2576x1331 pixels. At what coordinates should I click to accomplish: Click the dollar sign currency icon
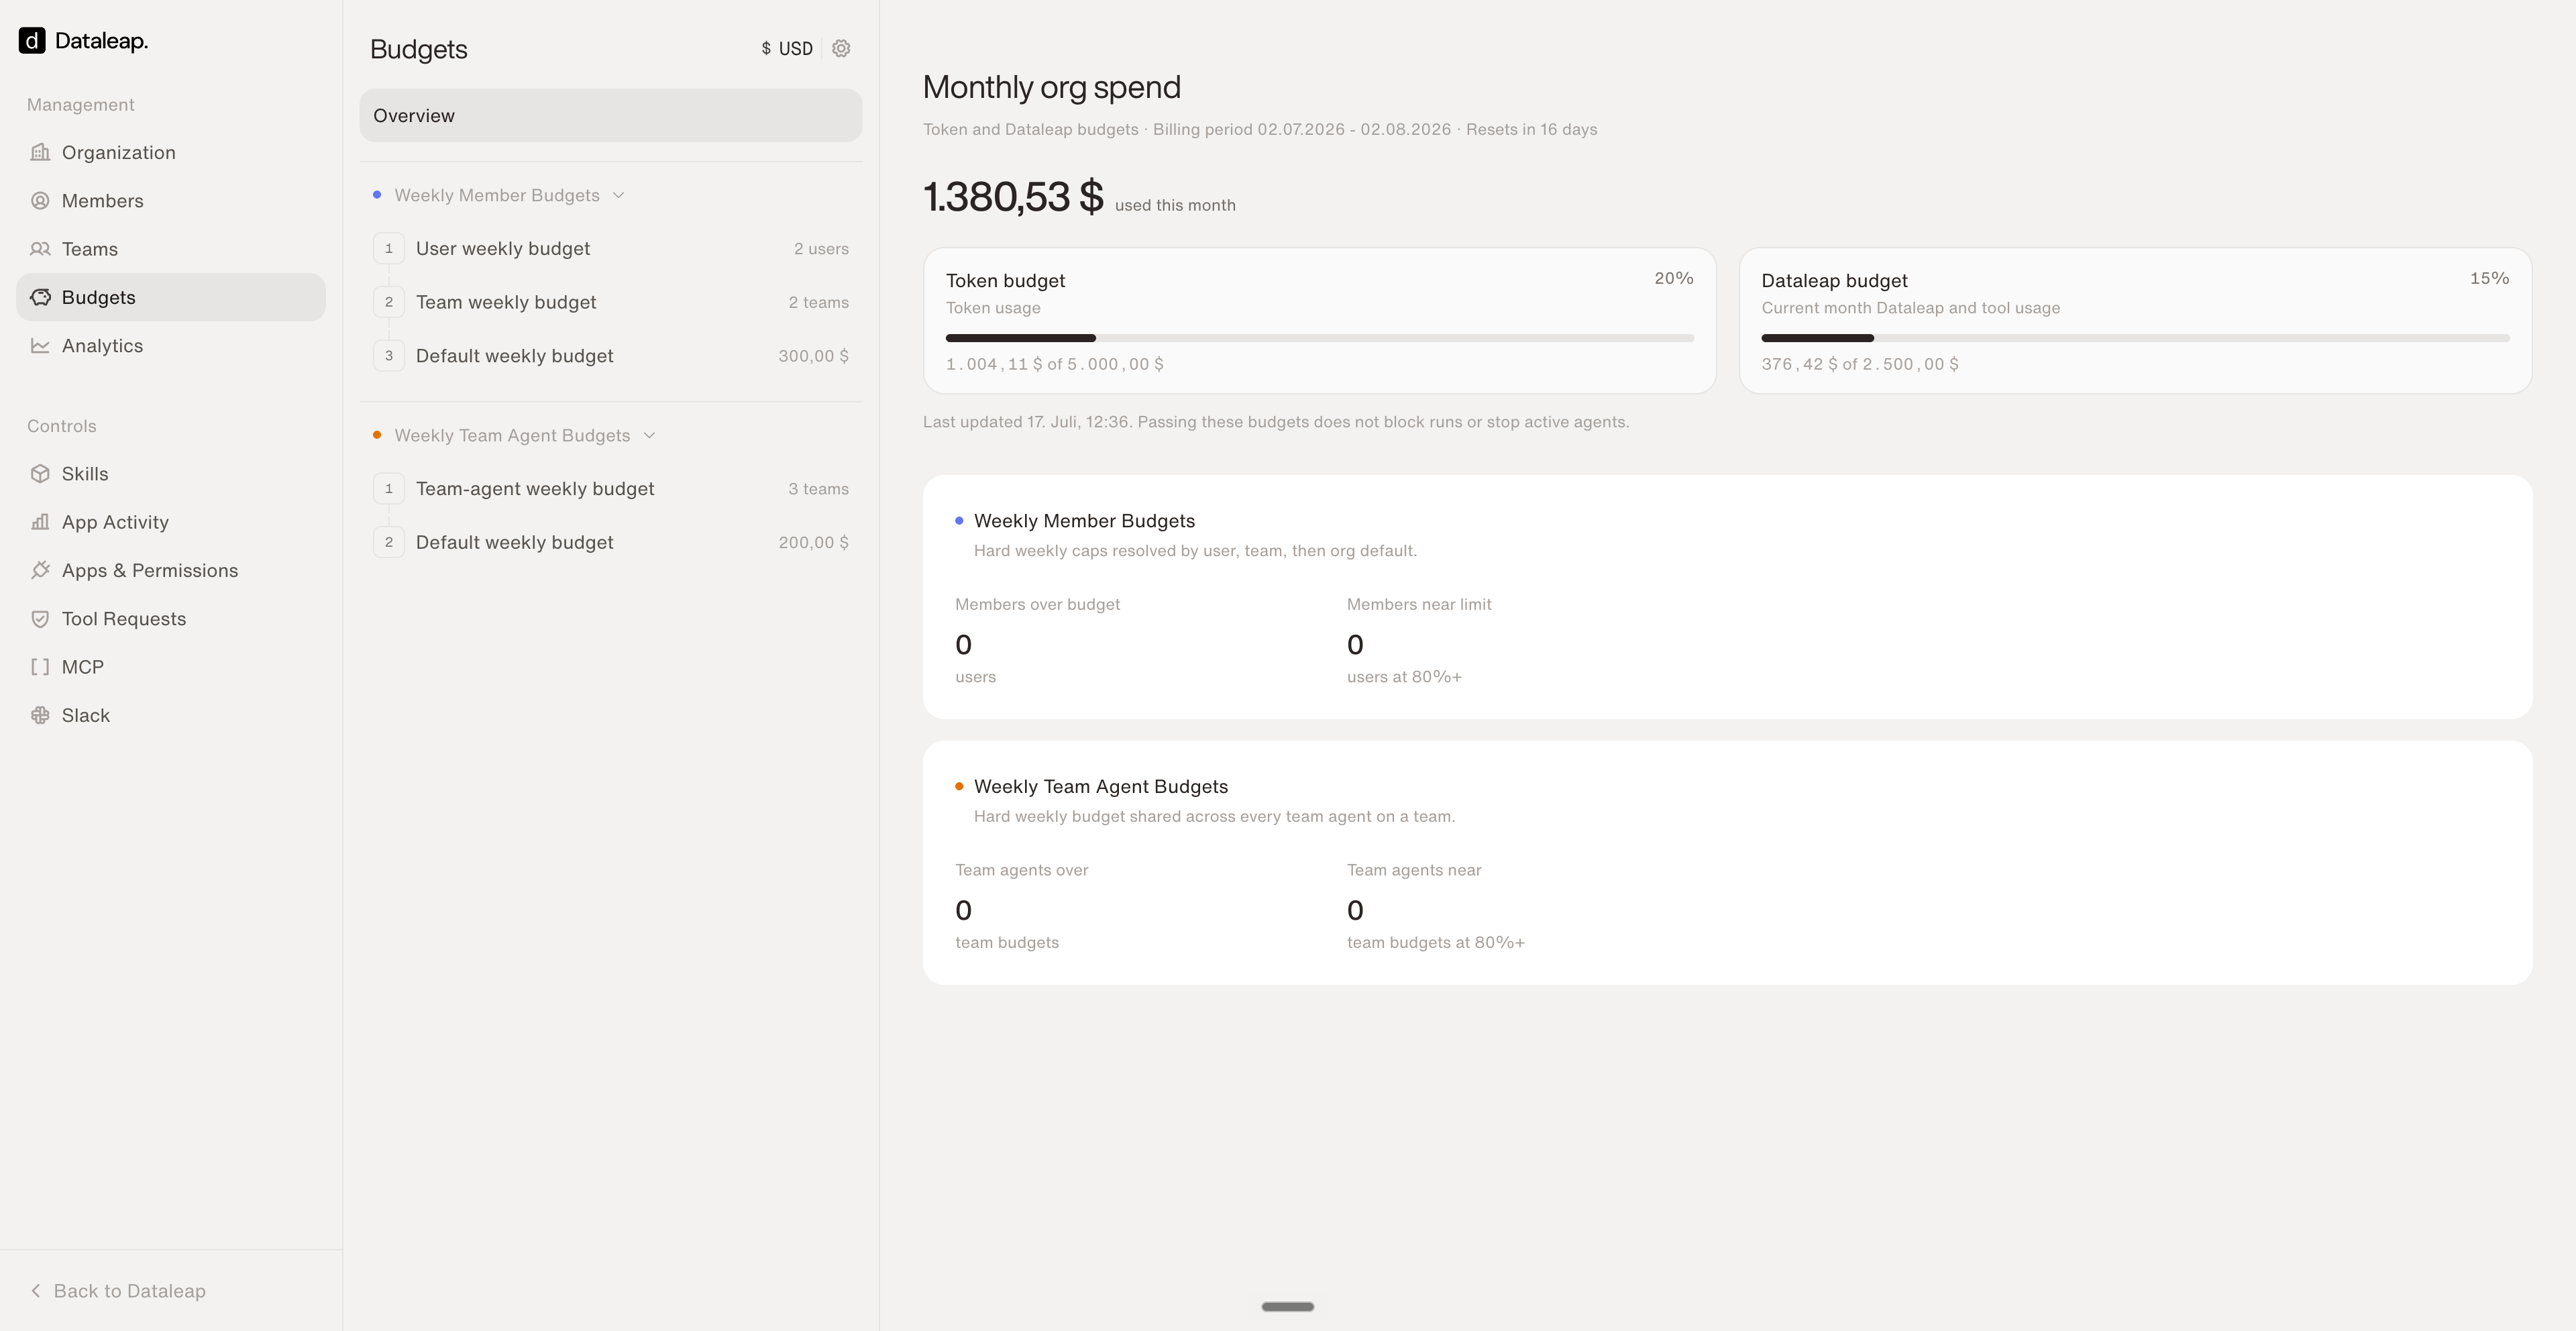click(x=766, y=48)
